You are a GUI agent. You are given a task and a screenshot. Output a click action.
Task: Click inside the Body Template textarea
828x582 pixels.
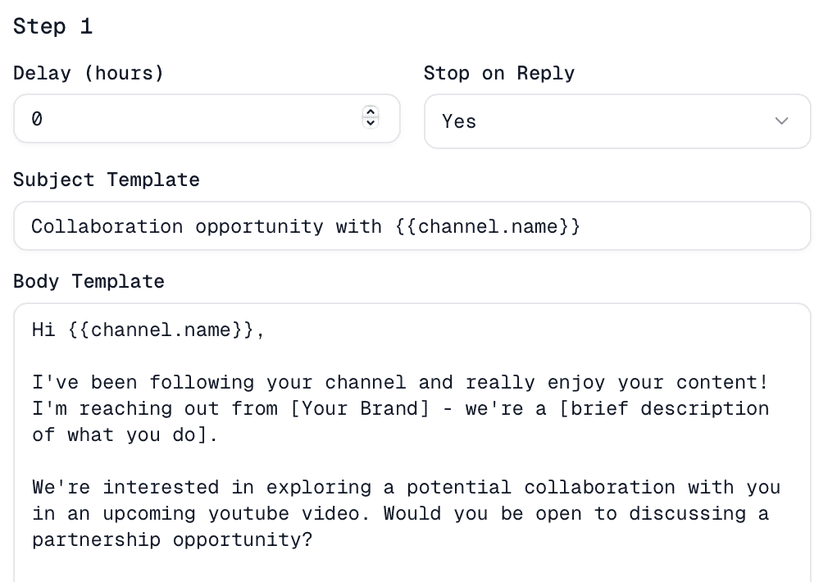point(400,460)
